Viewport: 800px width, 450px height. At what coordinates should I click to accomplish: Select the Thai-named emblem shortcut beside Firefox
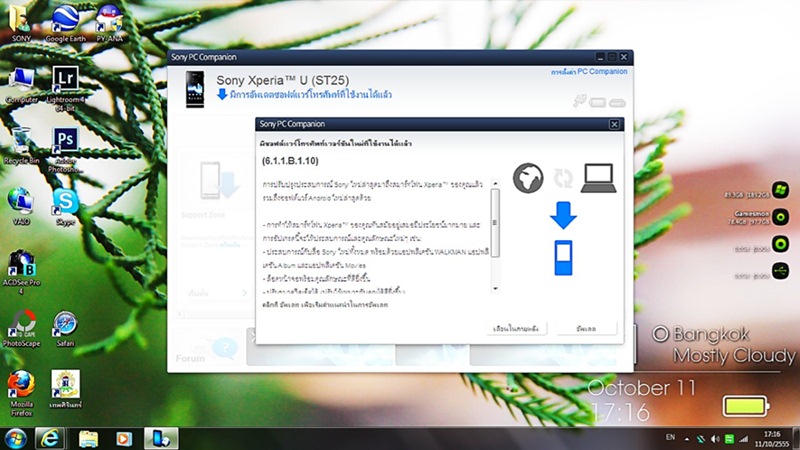click(65, 389)
